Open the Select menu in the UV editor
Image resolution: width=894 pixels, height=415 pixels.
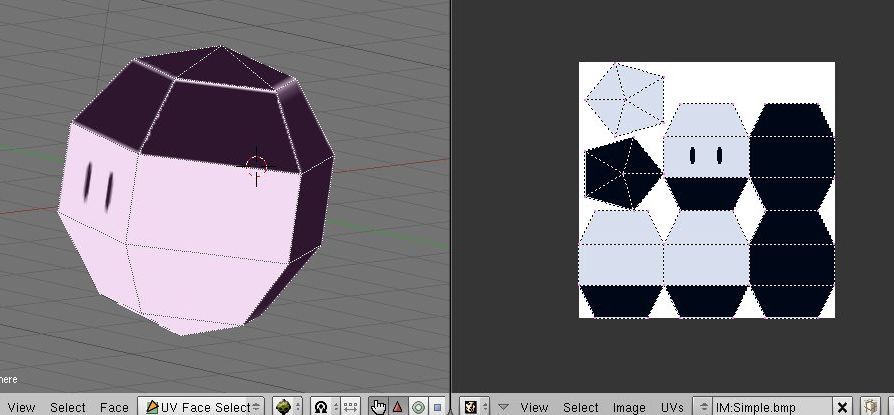pyautogui.click(x=580, y=407)
